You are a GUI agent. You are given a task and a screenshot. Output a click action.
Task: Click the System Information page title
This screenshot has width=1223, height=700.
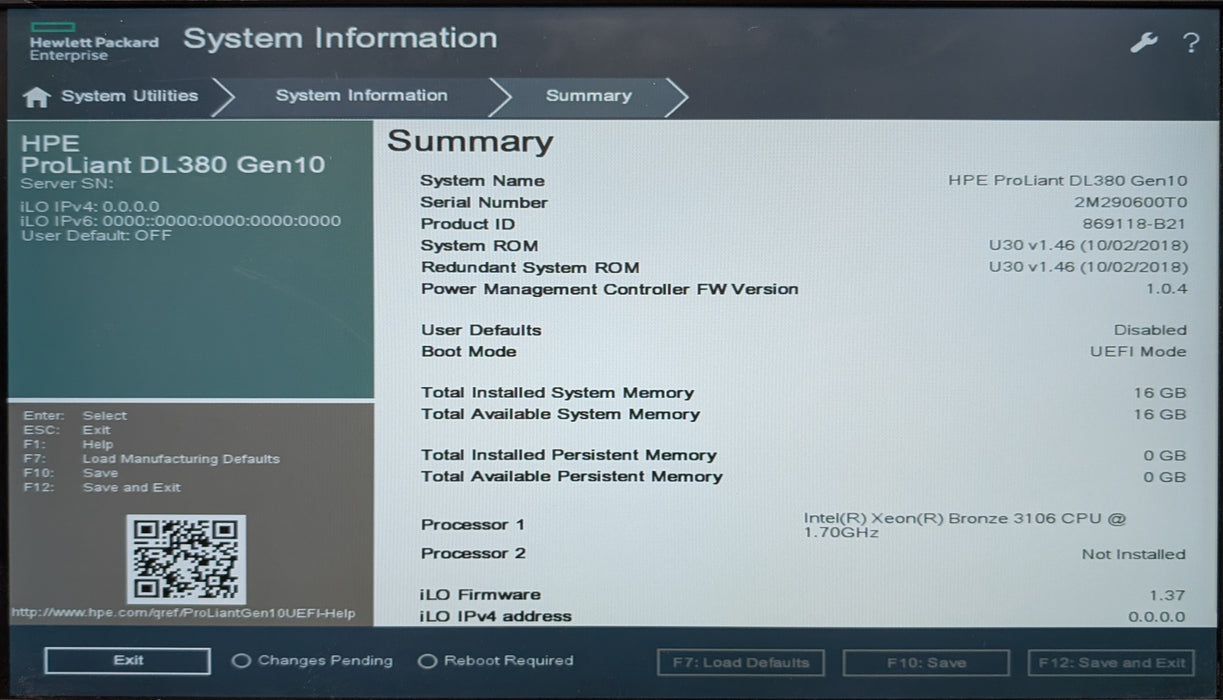(340, 39)
